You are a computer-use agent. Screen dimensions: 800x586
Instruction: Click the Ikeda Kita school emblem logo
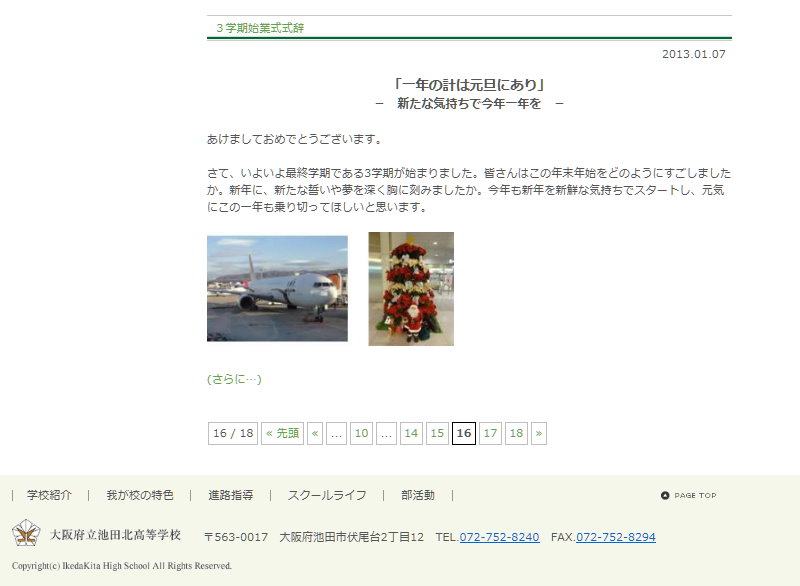pos(26,533)
